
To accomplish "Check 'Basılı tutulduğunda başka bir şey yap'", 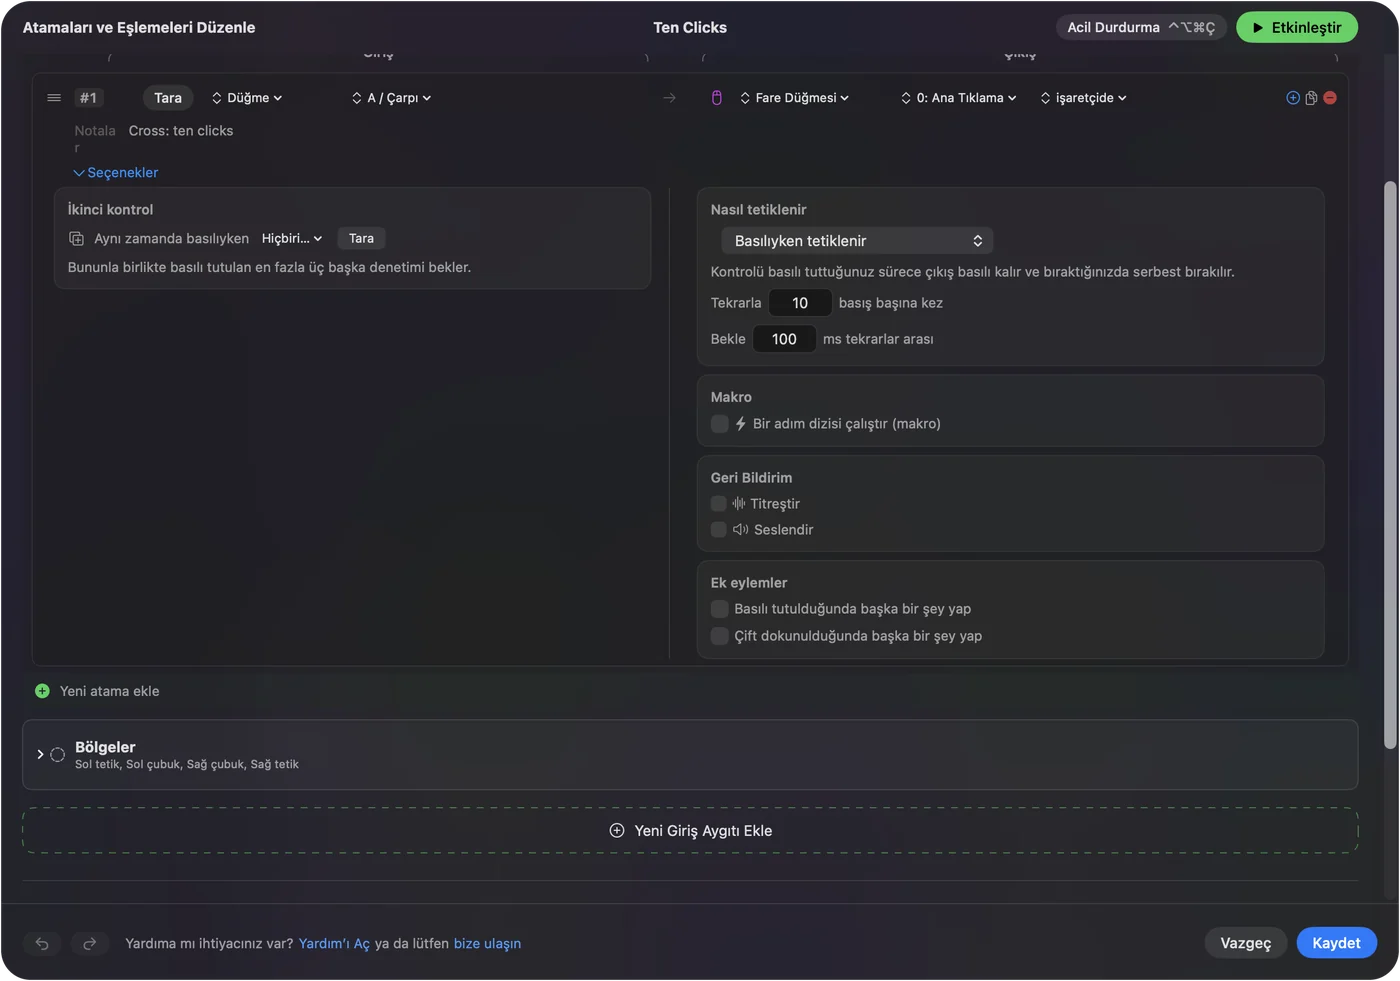I will (x=719, y=609).
